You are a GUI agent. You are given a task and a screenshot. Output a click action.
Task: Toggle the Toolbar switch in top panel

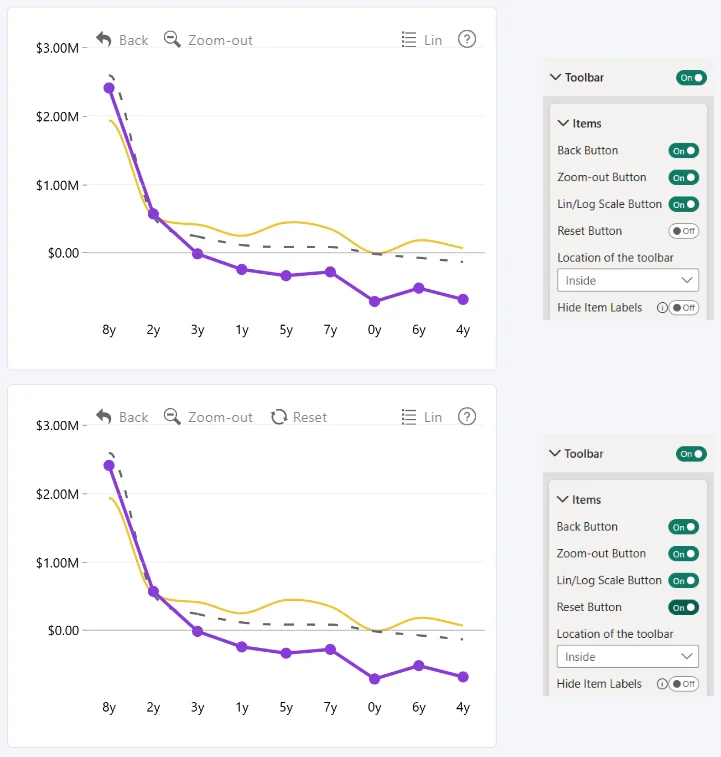691,78
